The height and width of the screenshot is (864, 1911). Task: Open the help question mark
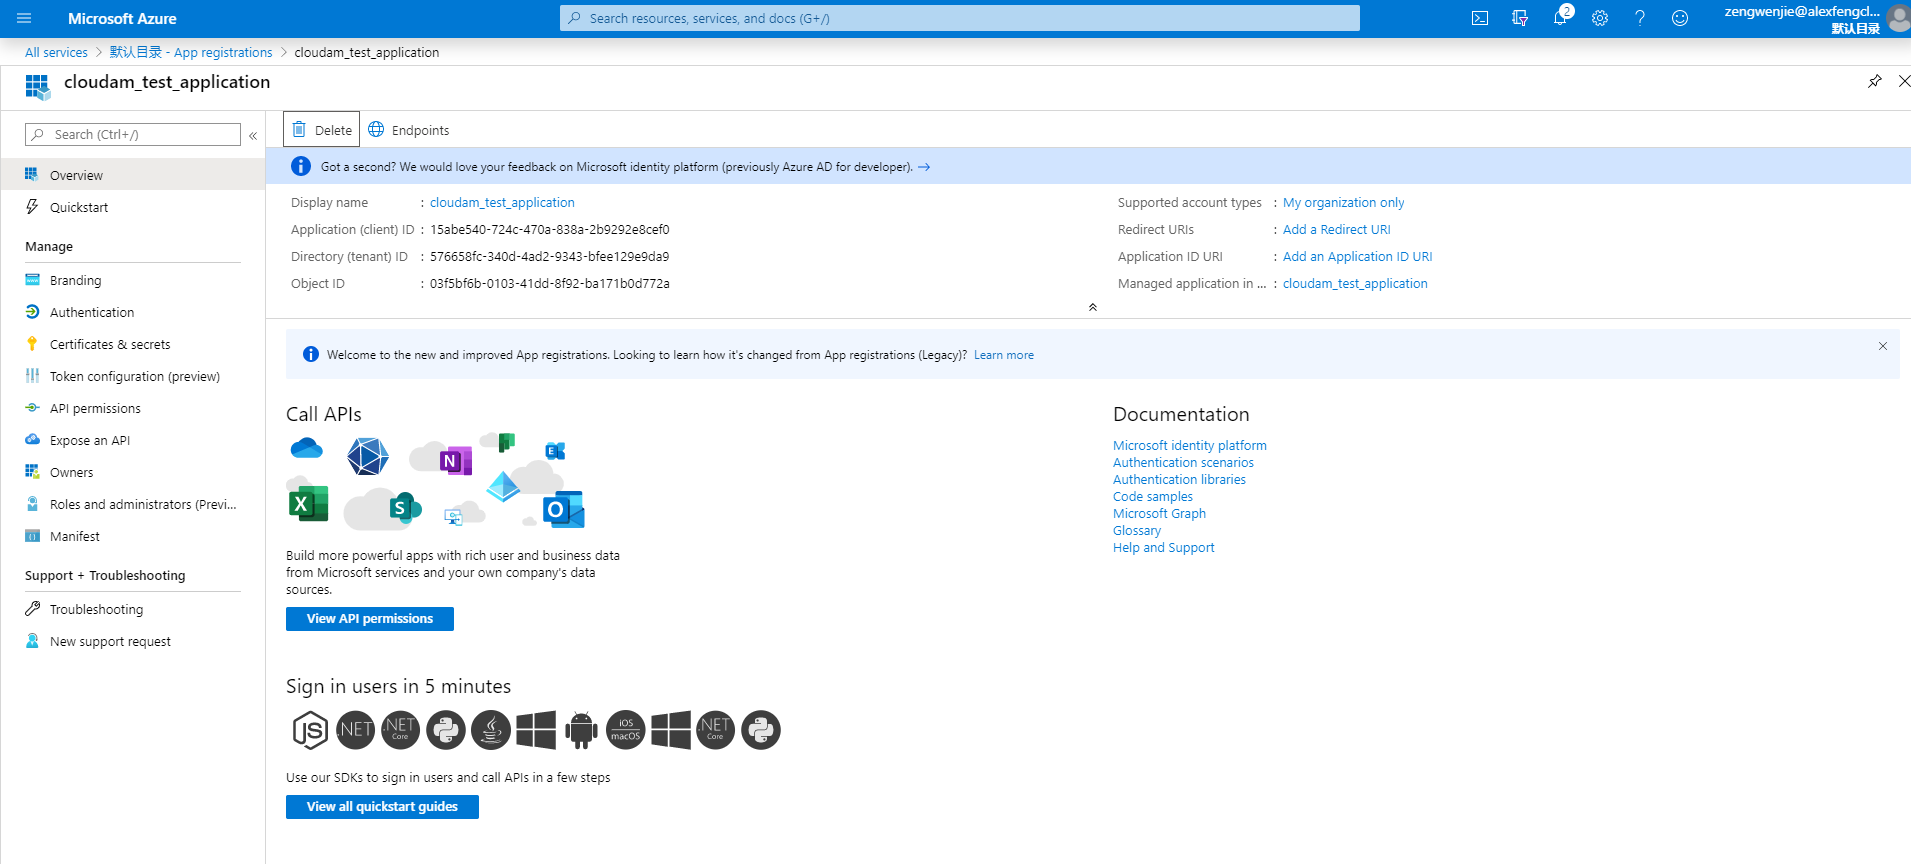[x=1640, y=18]
